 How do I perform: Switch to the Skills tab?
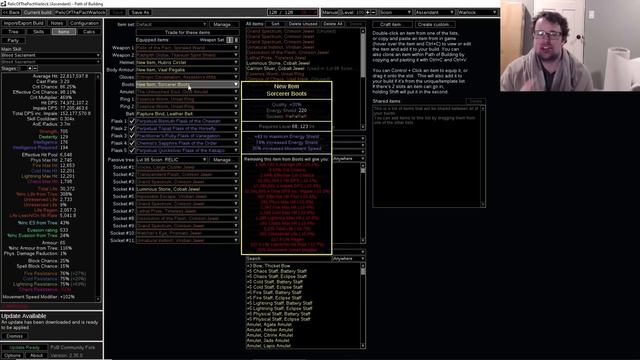tap(38, 32)
